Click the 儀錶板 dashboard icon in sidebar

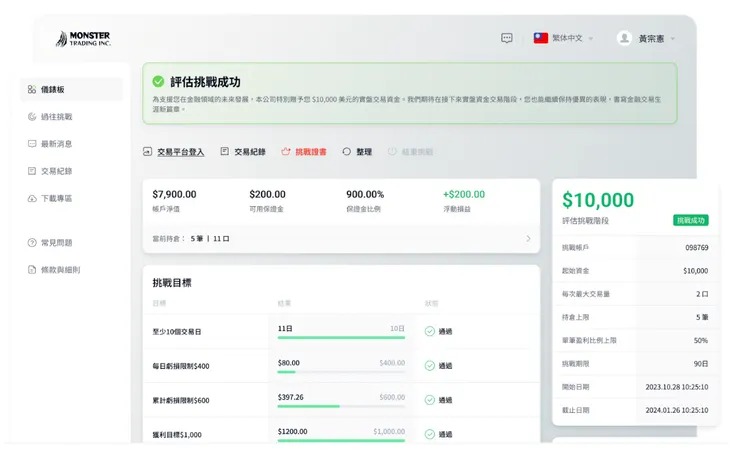pos(32,89)
